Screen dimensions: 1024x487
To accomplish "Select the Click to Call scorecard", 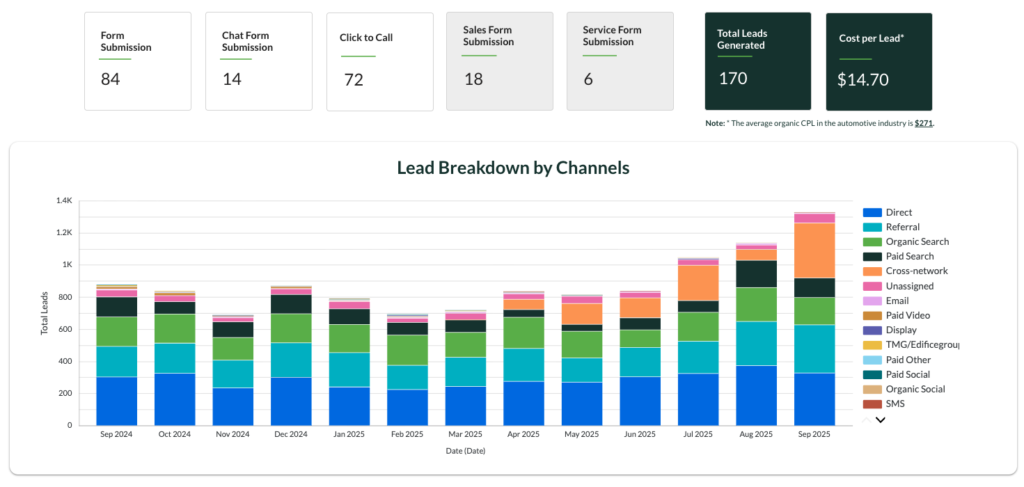I will [379, 61].
